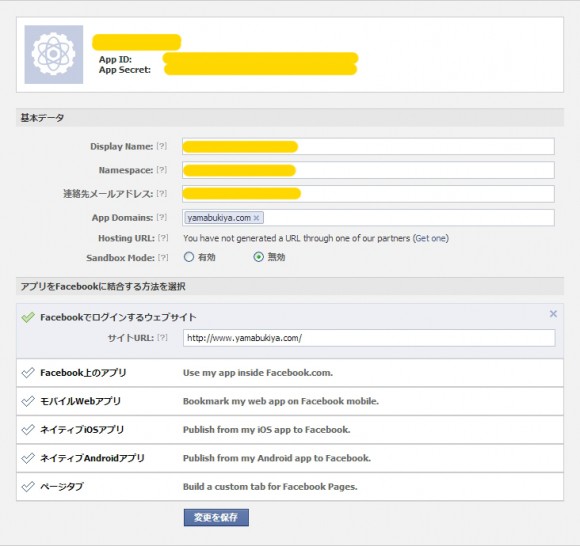Click the checkmark beside Facebook上のアプリ
The width and height of the screenshot is (580, 546).
point(28,373)
